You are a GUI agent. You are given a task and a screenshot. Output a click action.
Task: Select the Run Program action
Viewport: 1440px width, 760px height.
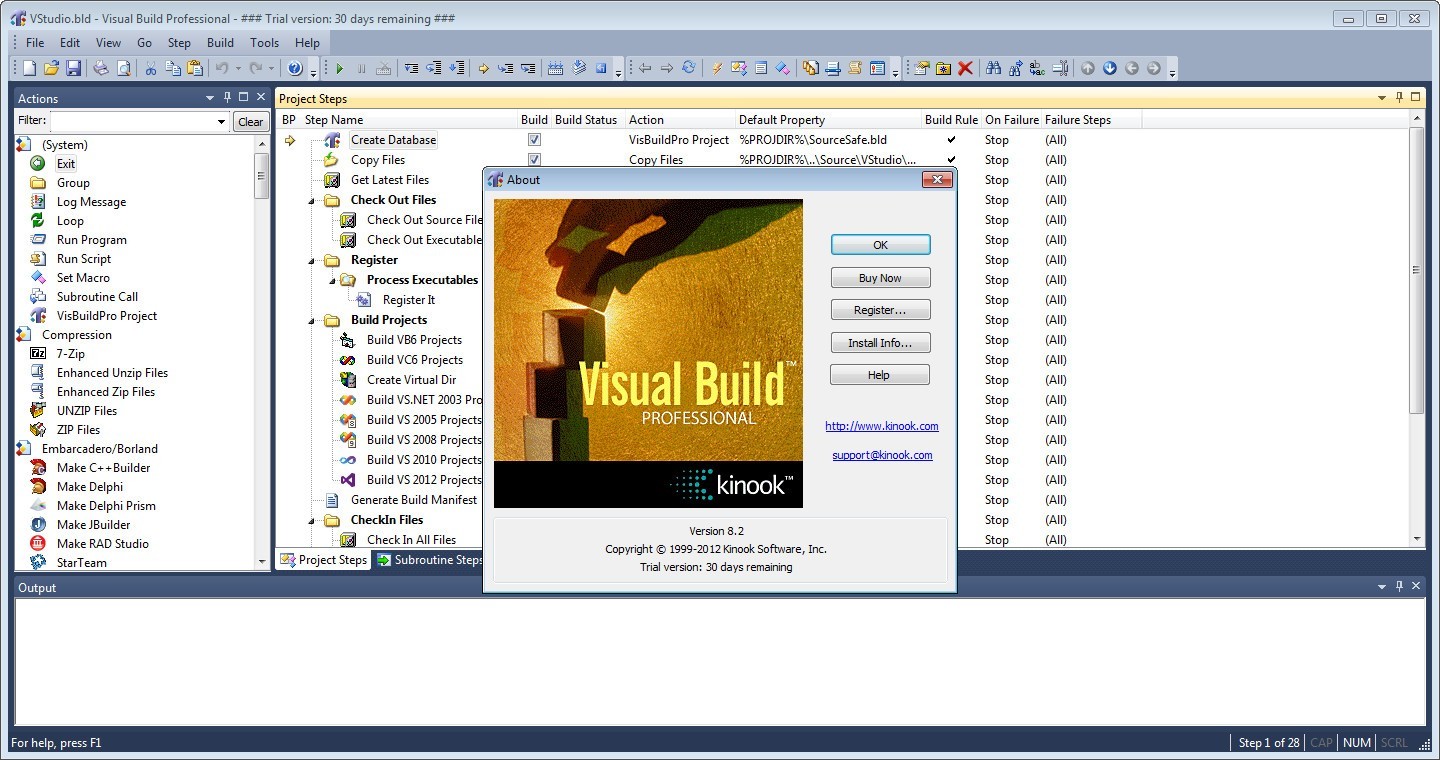coord(90,239)
